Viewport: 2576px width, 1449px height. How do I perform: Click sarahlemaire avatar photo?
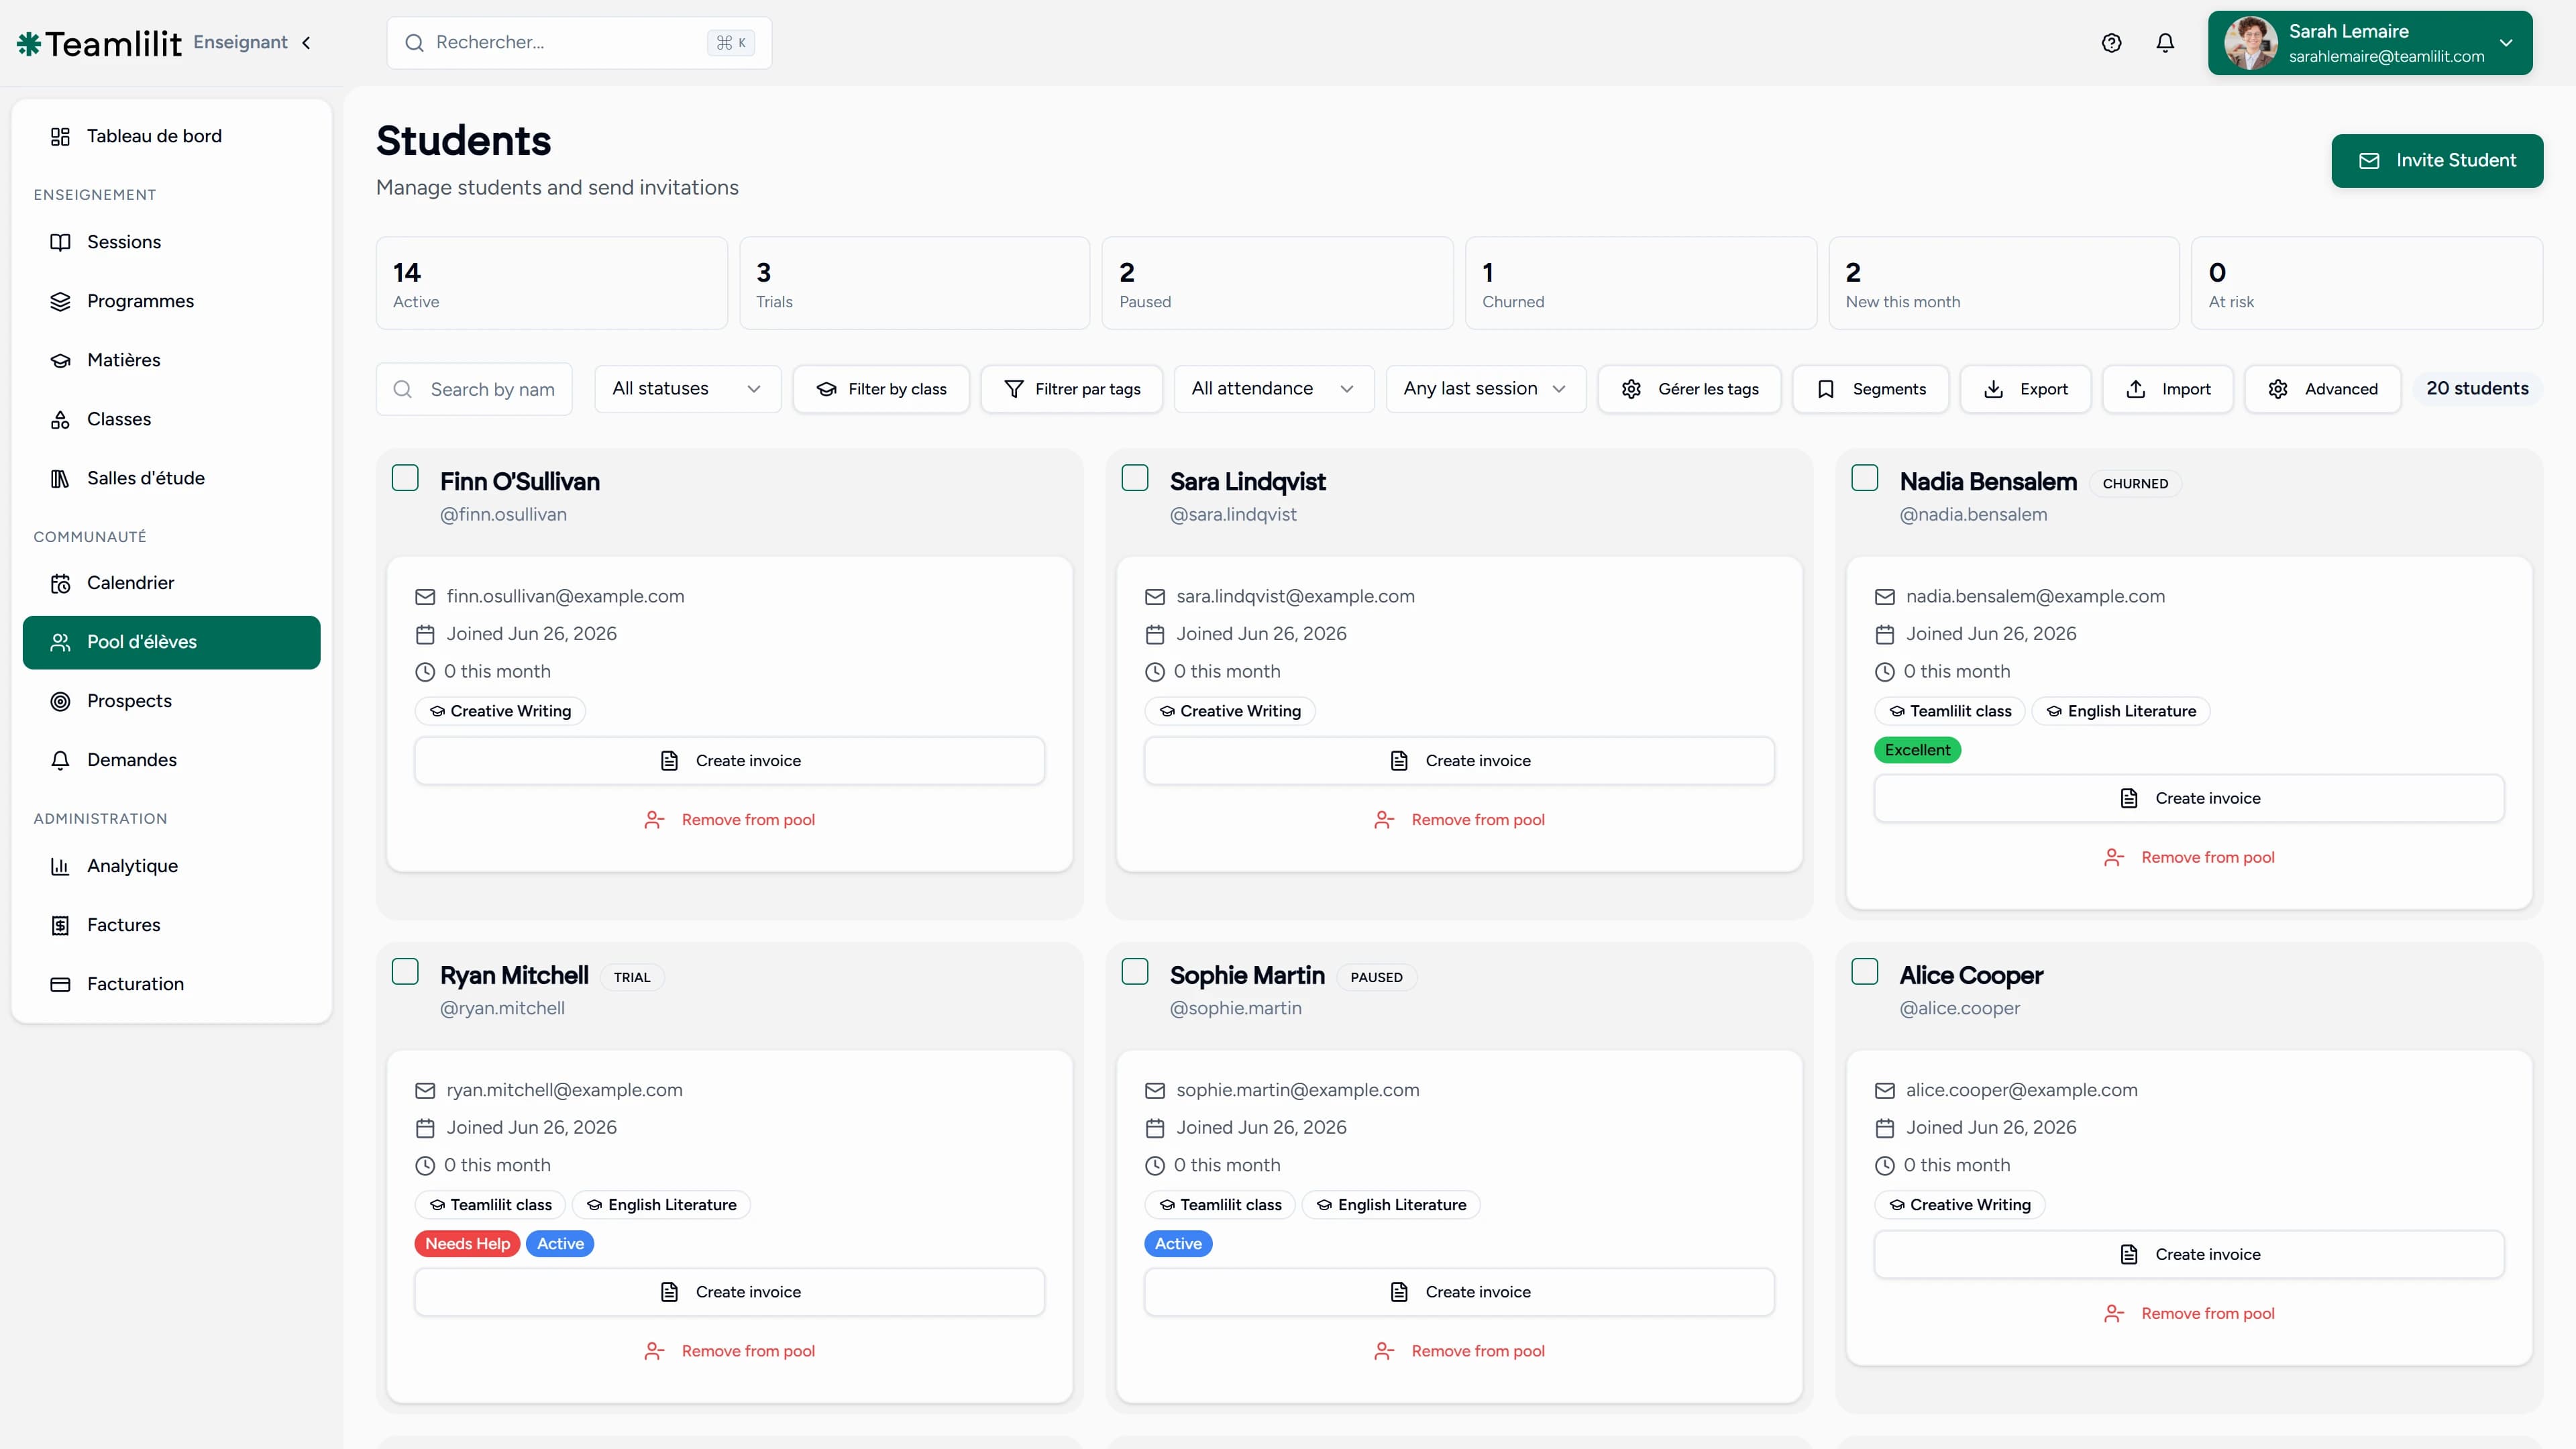[x=2250, y=43]
